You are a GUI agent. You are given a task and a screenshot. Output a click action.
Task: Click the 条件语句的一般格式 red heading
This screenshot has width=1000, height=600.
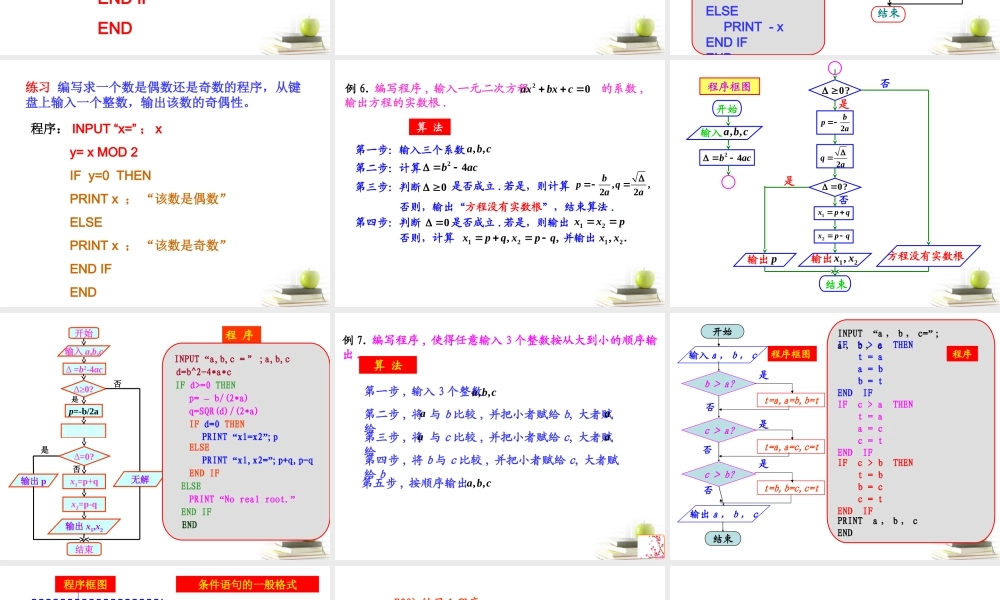[x=247, y=584]
